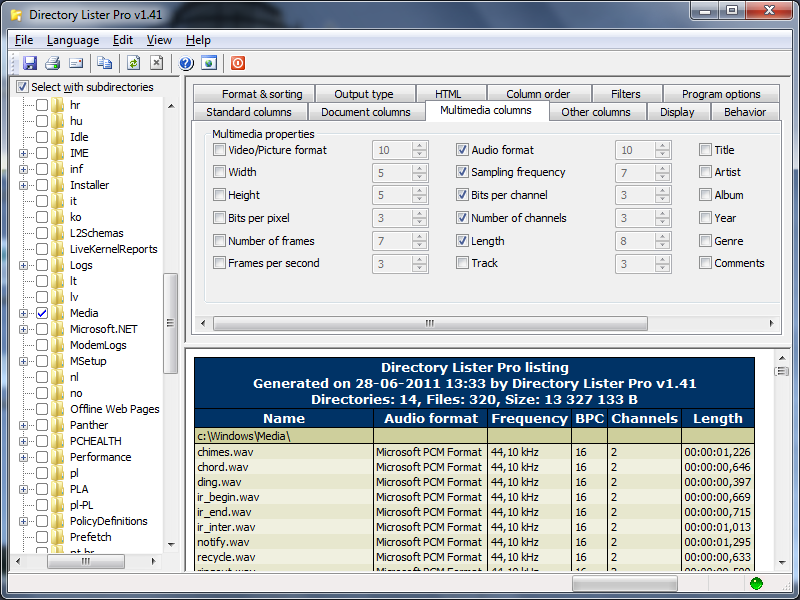Click the Print icon in toolbar
Viewport: 800px width, 600px height.
click(52, 63)
